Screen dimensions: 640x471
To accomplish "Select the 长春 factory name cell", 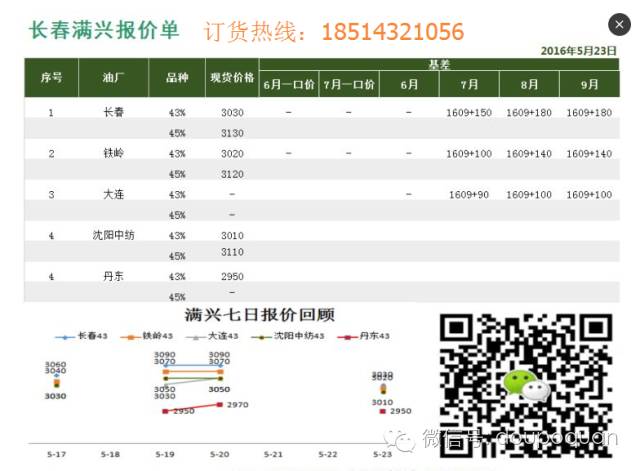I will [113, 112].
